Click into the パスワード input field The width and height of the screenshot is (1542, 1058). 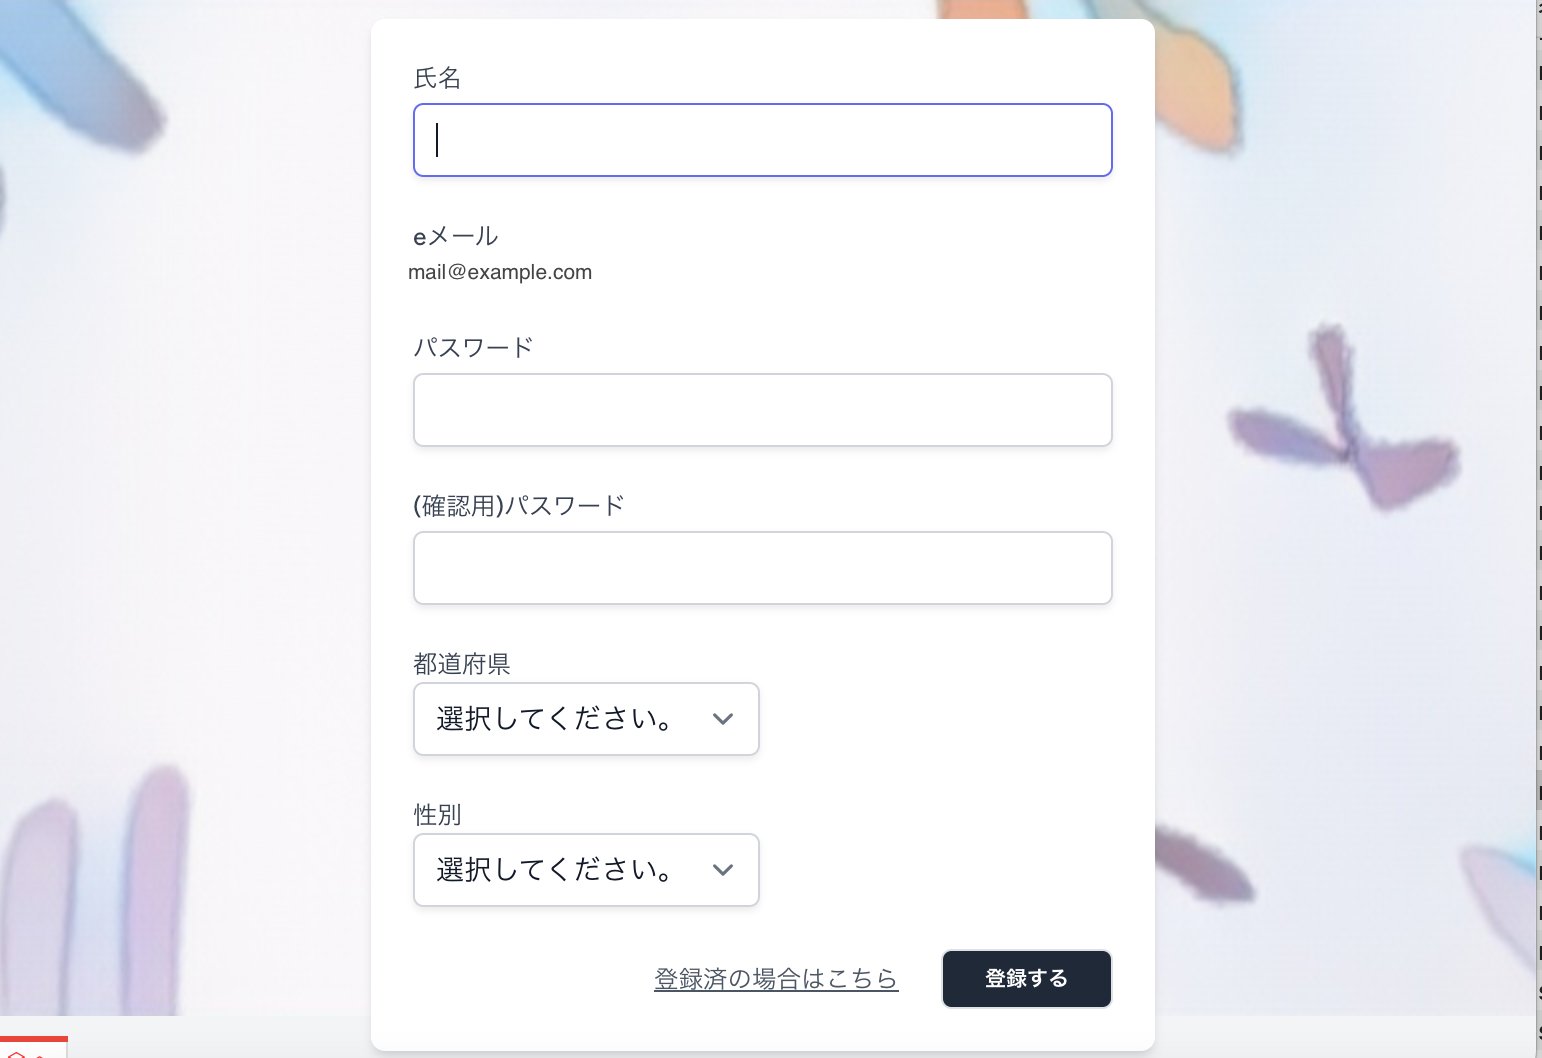[x=763, y=410]
